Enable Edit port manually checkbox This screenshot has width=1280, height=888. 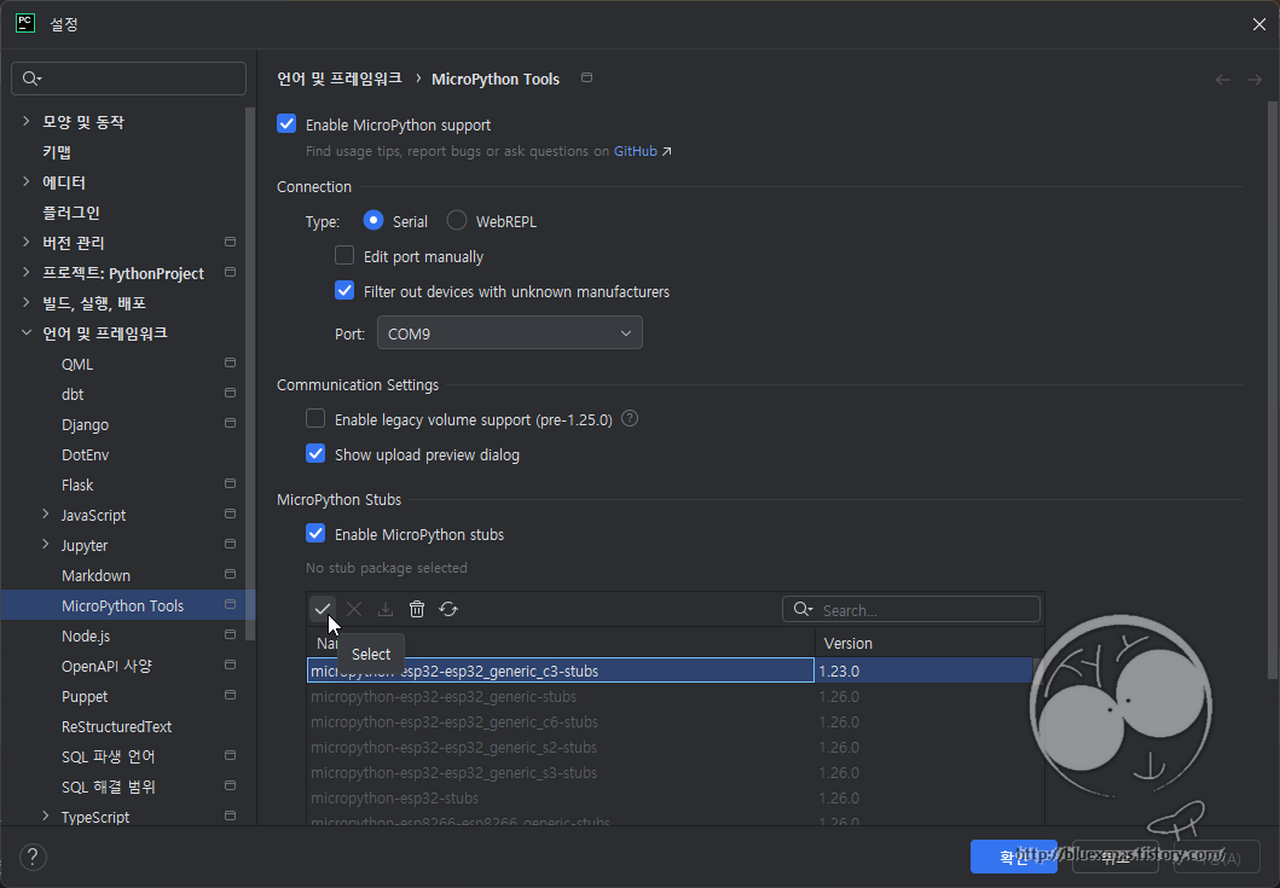[x=344, y=256]
